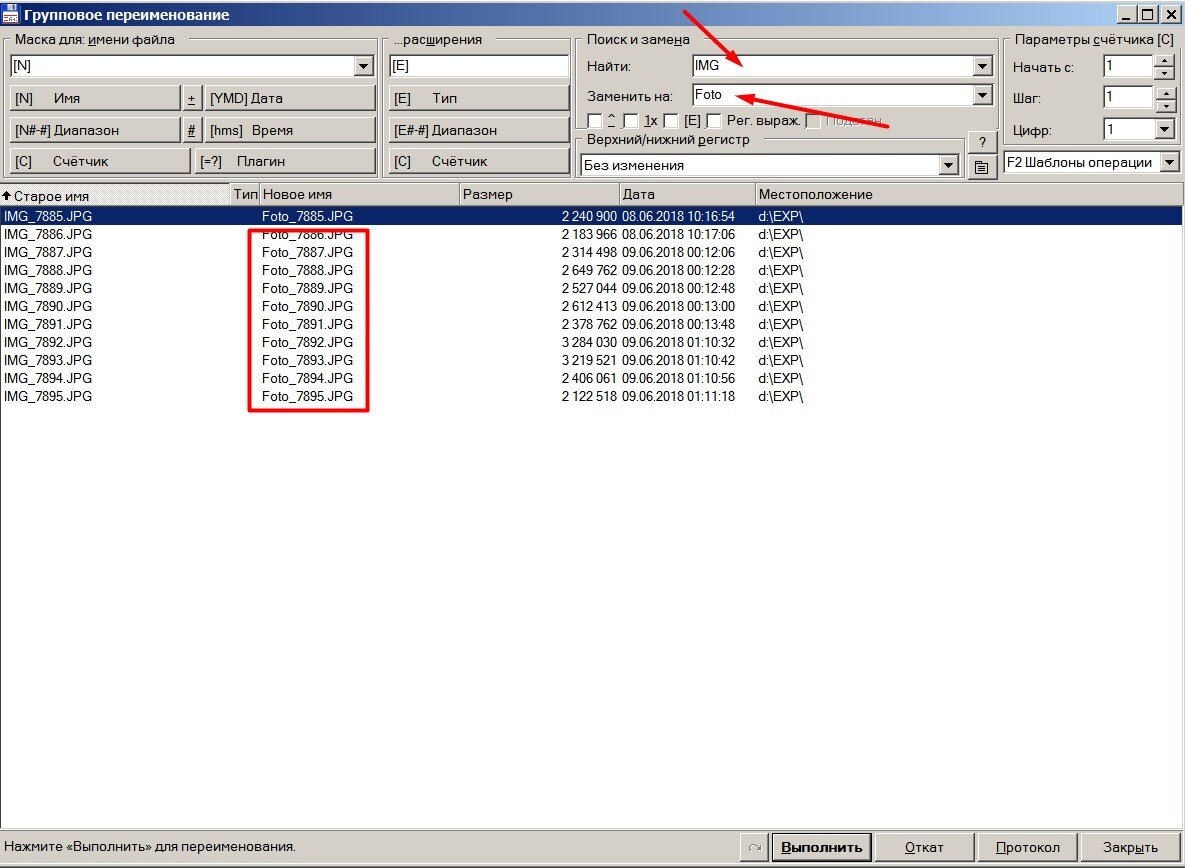Image resolution: width=1185 pixels, height=868 pixels.
Task: Sort by 'Дата' column header
Action: (687, 195)
